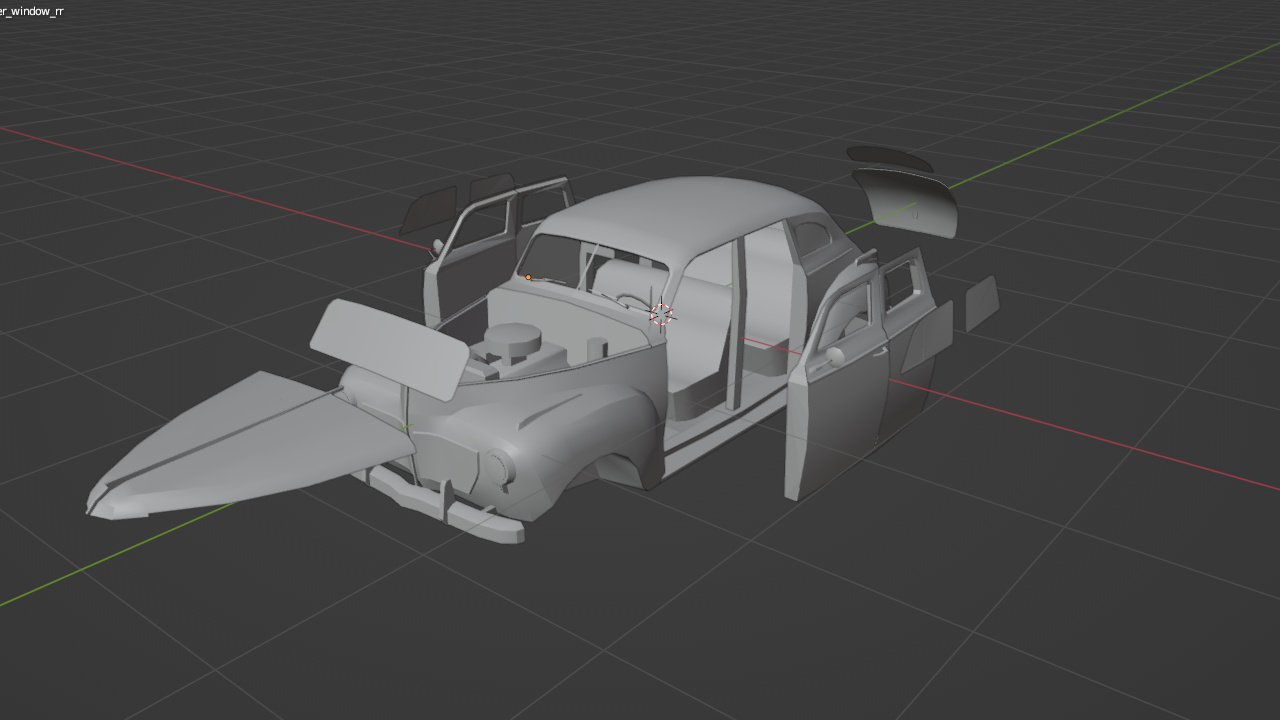Click the orange object origin dot
This screenshot has width=1280, height=720.
click(x=528, y=277)
